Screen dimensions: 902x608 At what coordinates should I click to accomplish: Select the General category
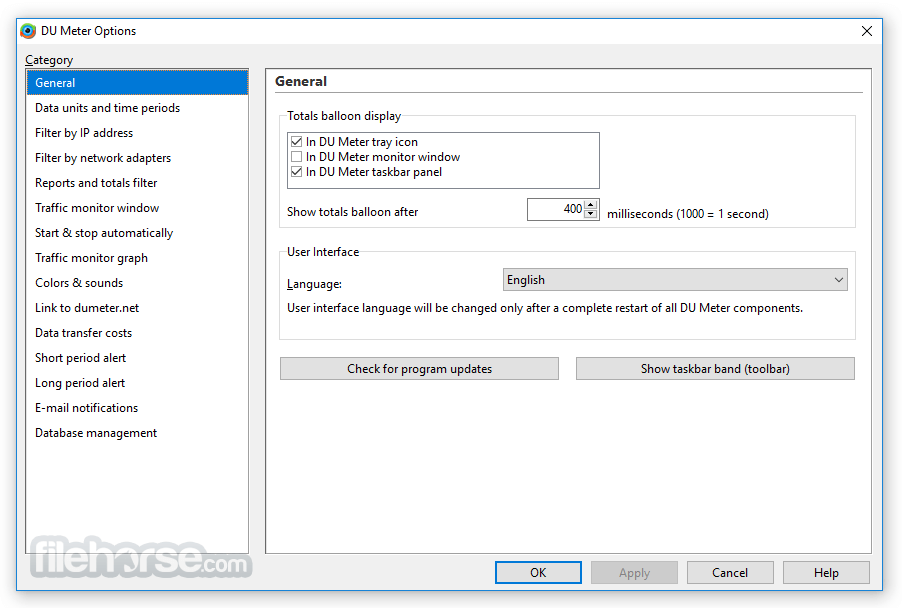137,83
